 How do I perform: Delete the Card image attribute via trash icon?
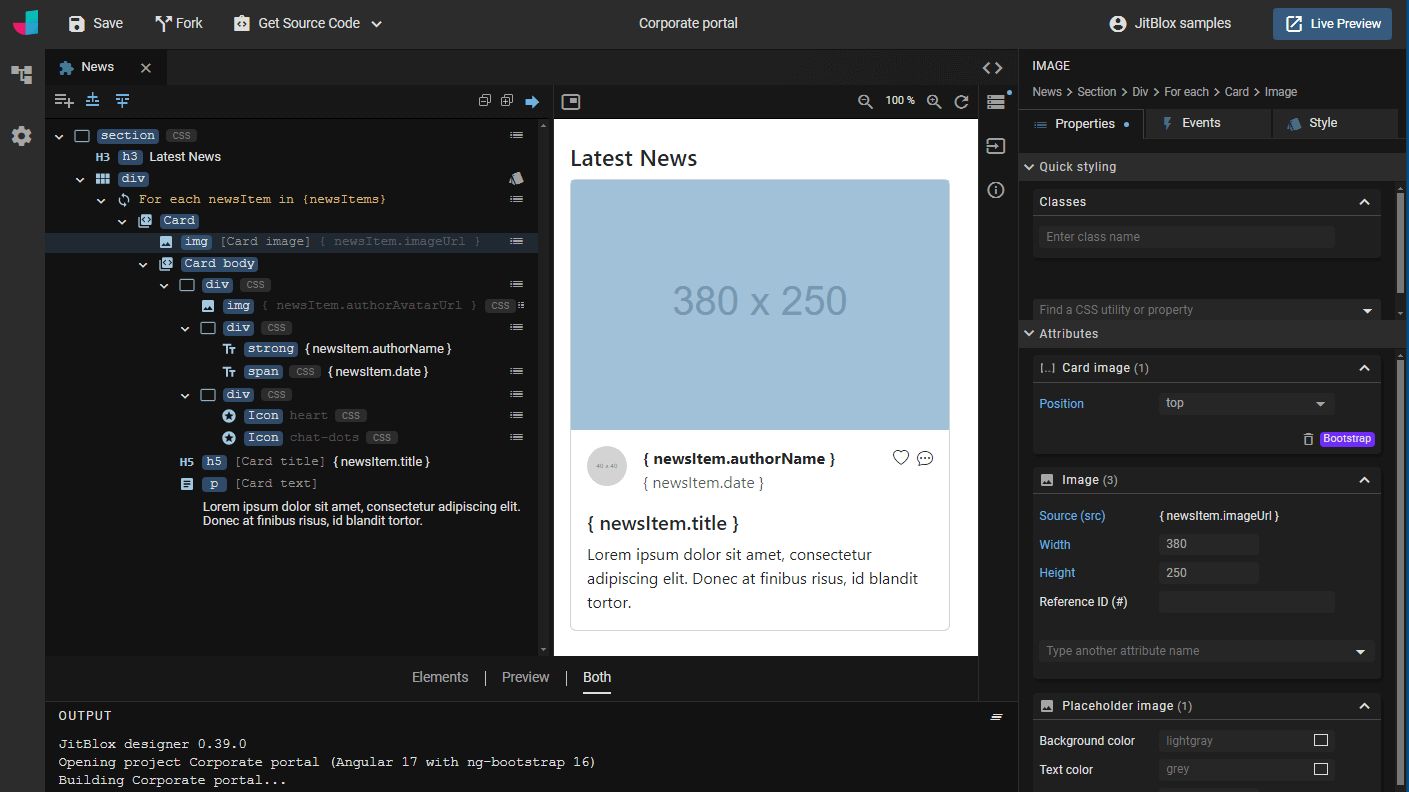(1308, 438)
